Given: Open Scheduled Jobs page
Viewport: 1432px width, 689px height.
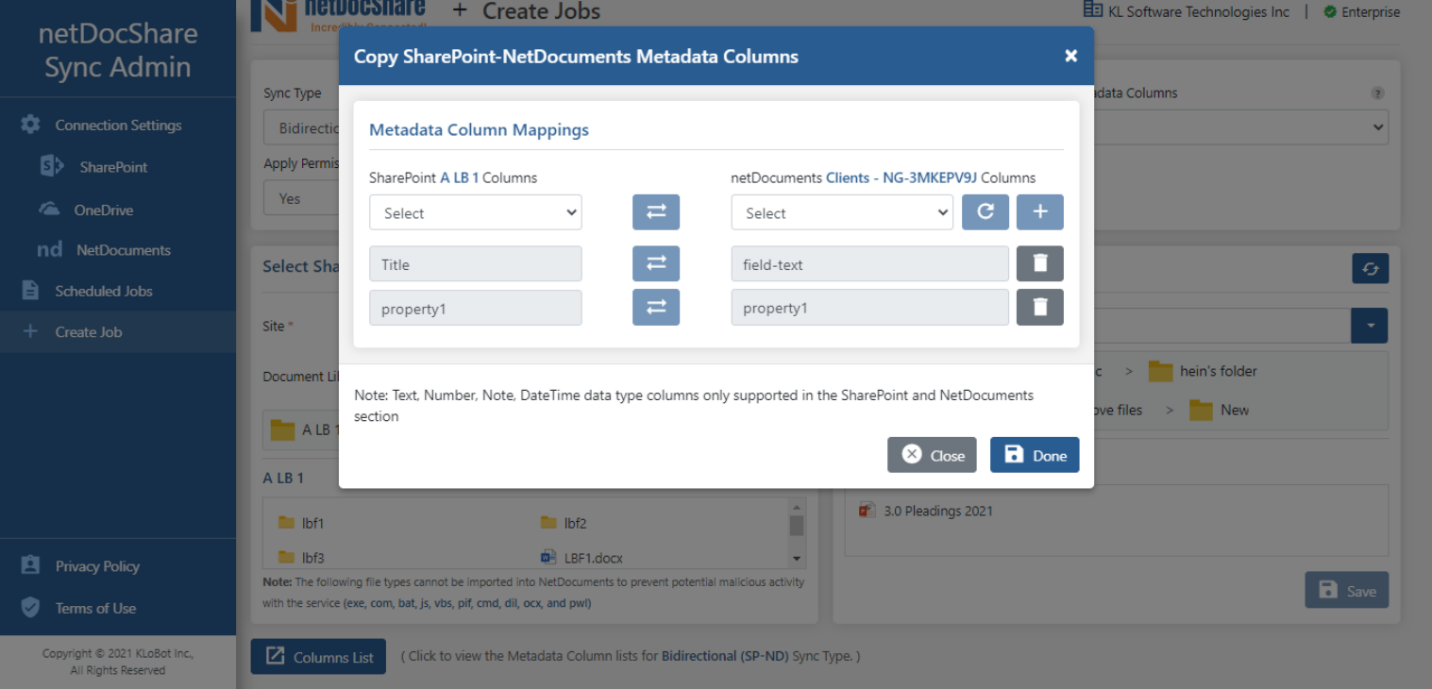Looking at the screenshot, I should pos(104,291).
